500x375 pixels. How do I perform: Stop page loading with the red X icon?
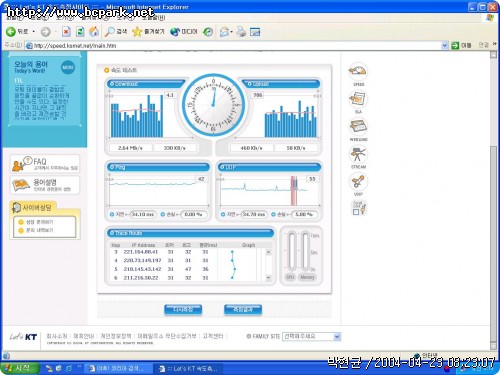click(66, 32)
